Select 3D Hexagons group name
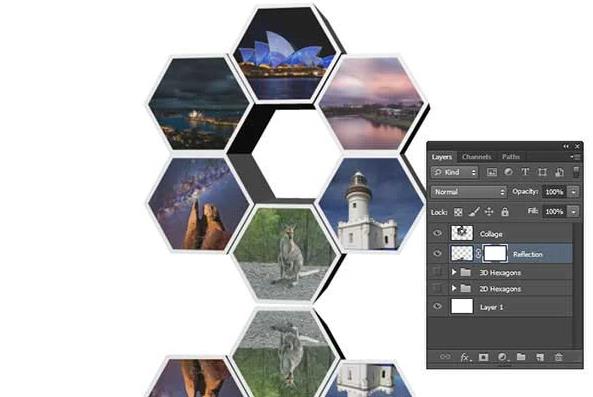The width and height of the screenshot is (593, 397). [x=500, y=273]
